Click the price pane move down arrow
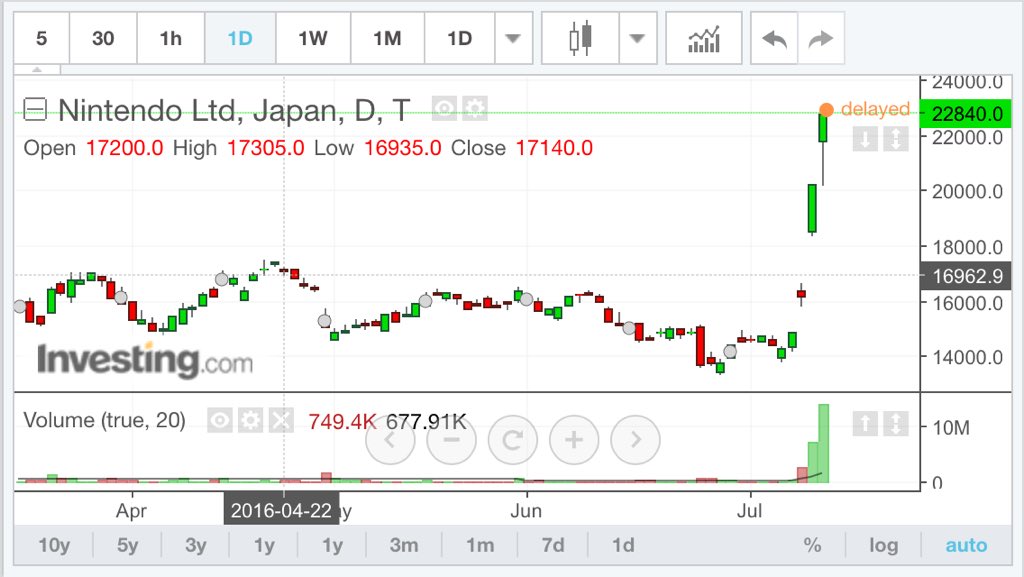 tap(865, 138)
